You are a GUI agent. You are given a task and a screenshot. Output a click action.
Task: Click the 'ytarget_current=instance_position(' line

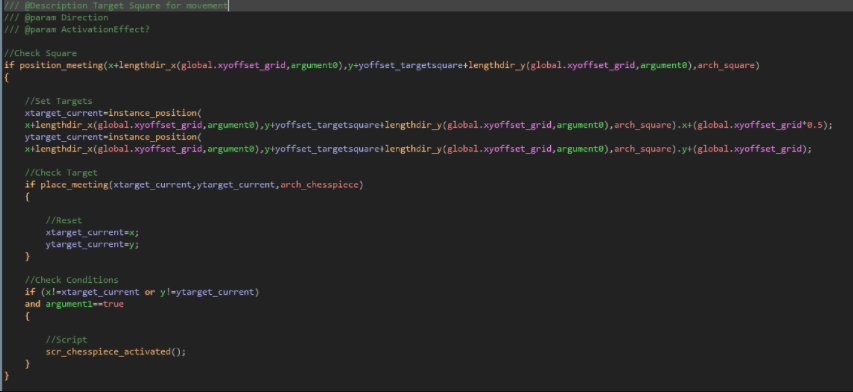(x=113, y=137)
